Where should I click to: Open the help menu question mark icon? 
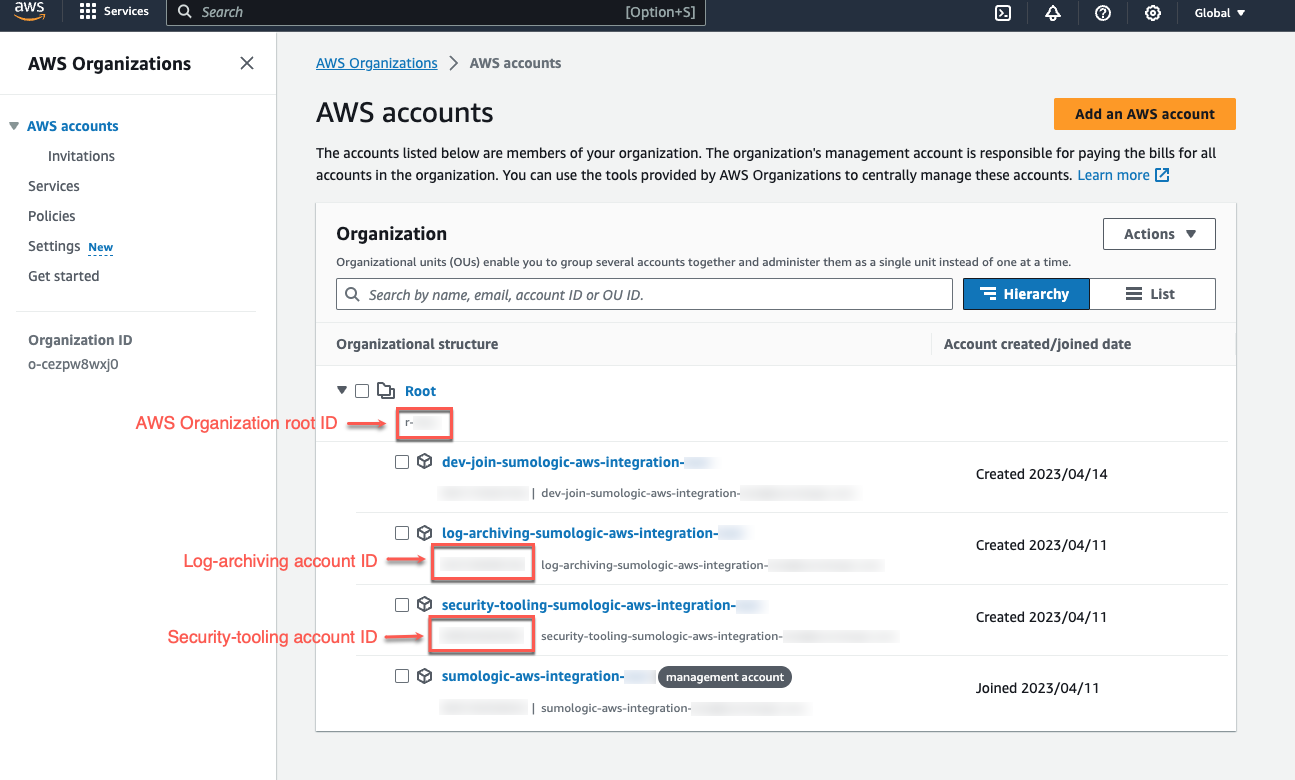pyautogui.click(x=1103, y=13)
